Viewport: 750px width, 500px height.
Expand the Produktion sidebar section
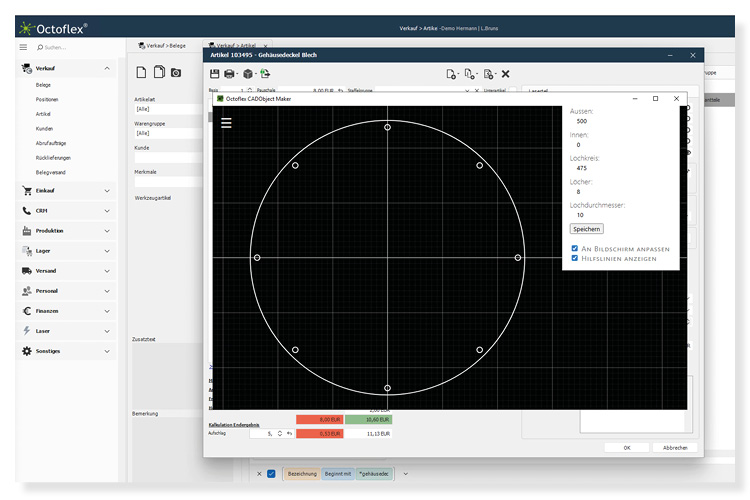click(x=108, y=230)
